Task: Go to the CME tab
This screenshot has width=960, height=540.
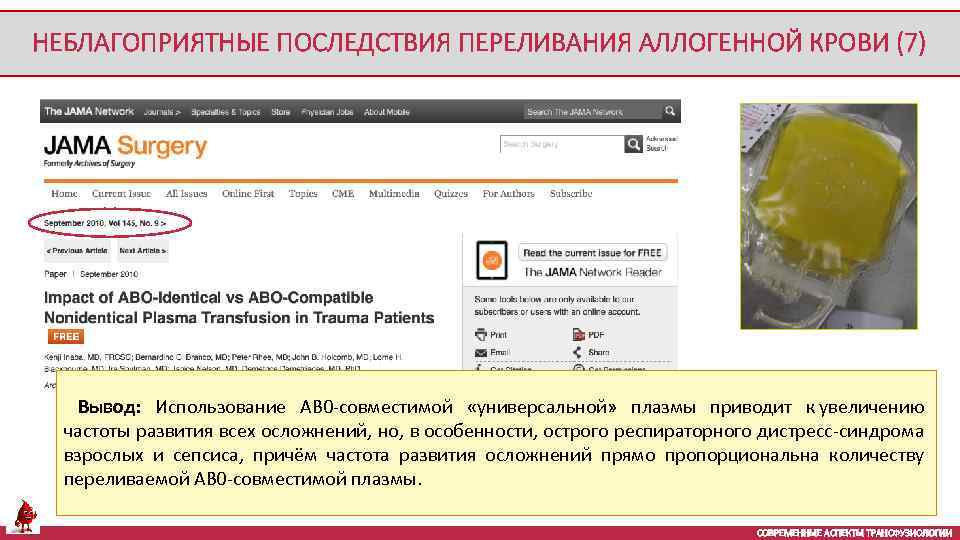Action: click(x=343, y=193)
